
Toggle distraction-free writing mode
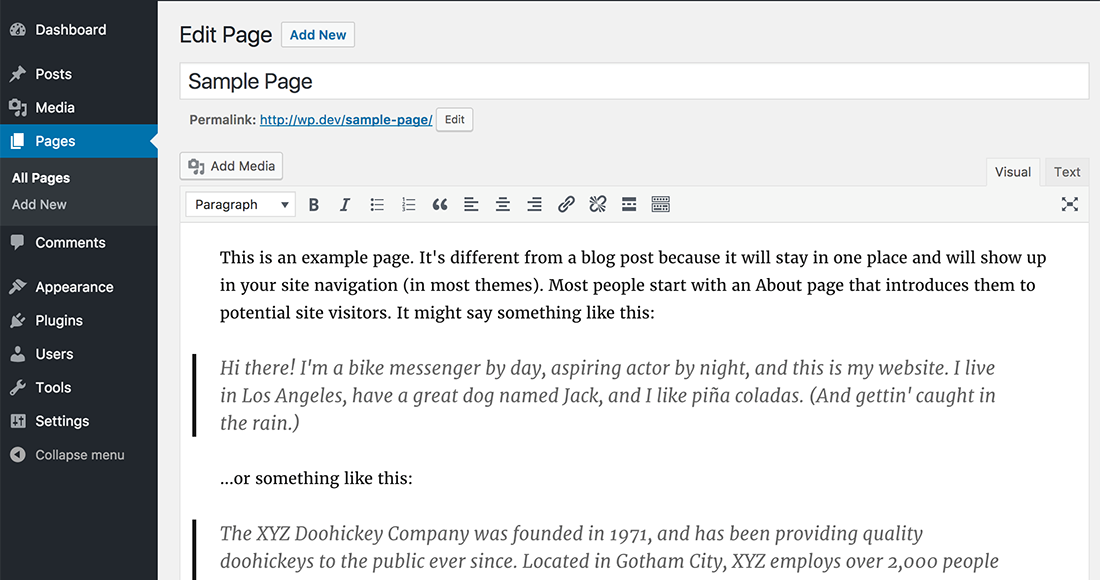[x=1069, y=204]
